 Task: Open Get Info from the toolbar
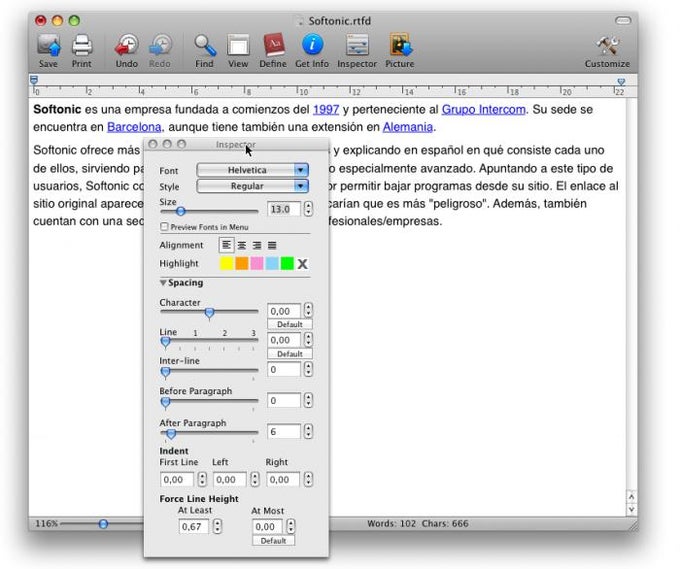click(x=312, y=45)
